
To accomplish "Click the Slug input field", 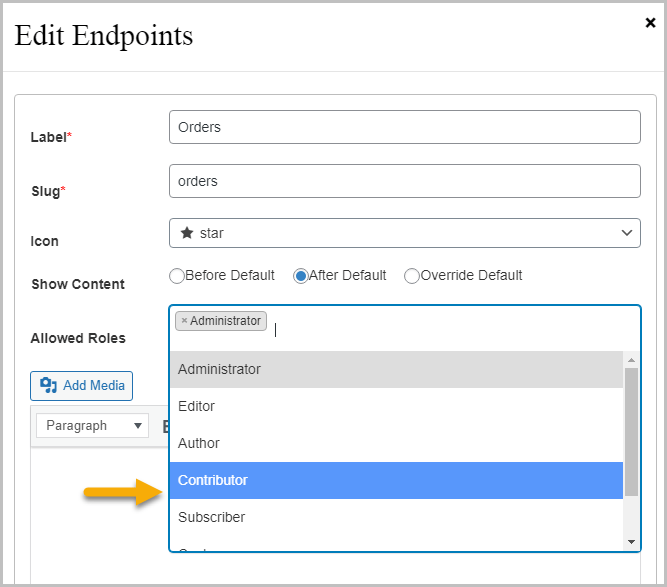I will click(405, 181).
